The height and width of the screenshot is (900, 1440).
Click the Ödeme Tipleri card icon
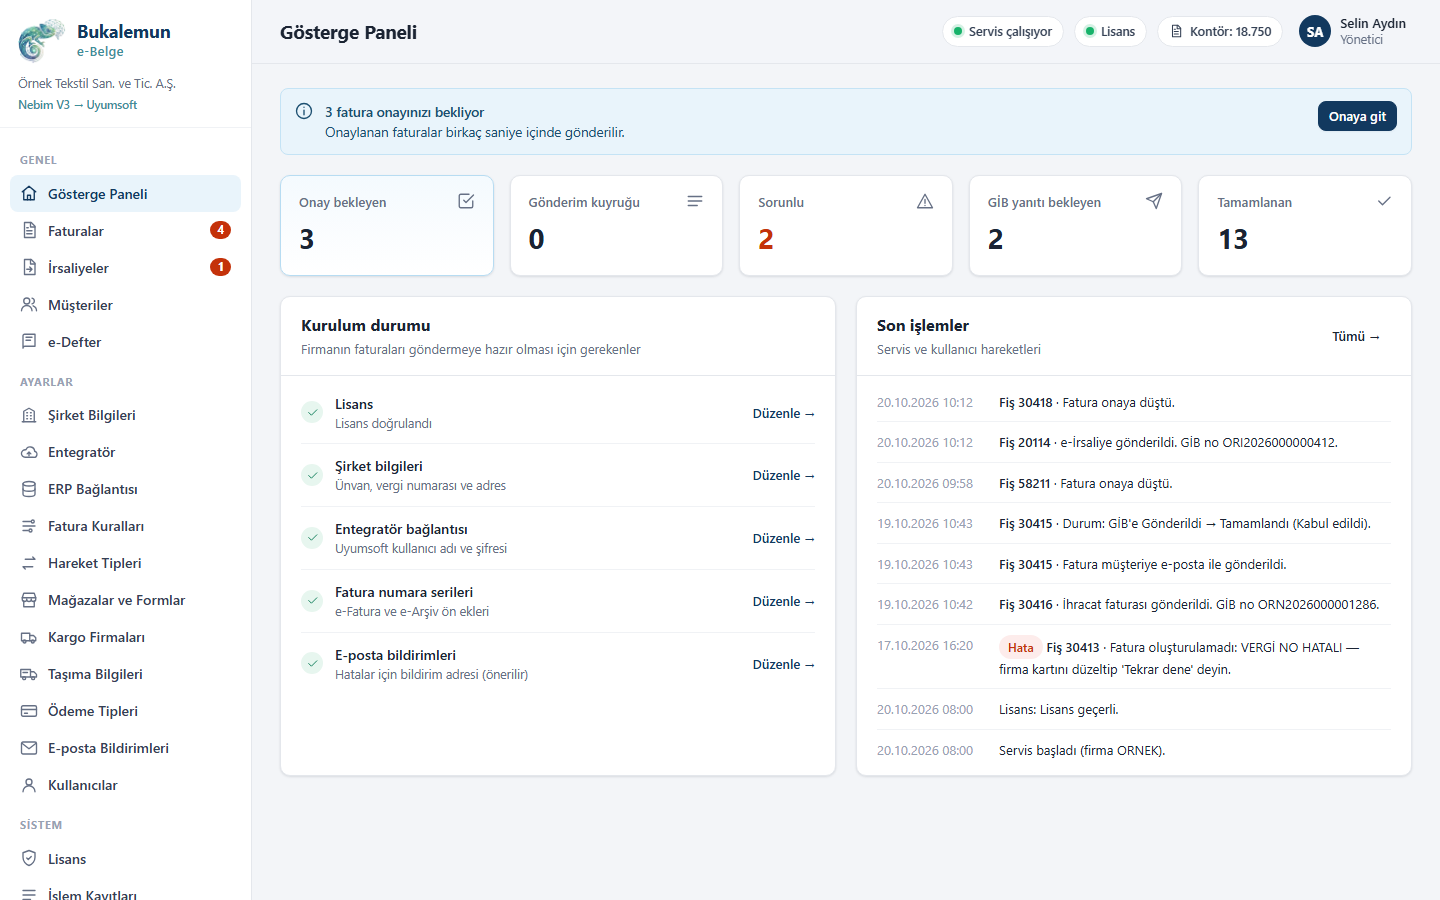[x=29, y=711]
